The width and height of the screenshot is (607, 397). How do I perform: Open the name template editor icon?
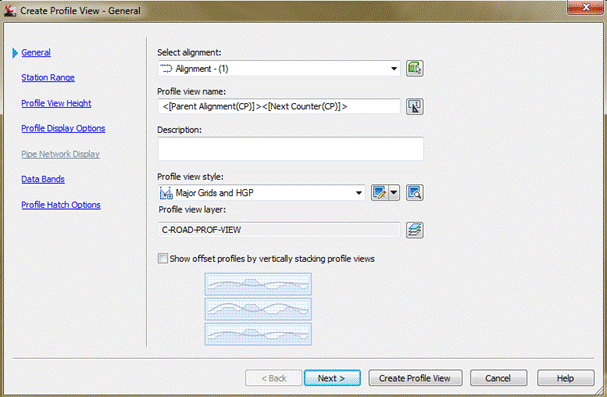click(414, 106)
